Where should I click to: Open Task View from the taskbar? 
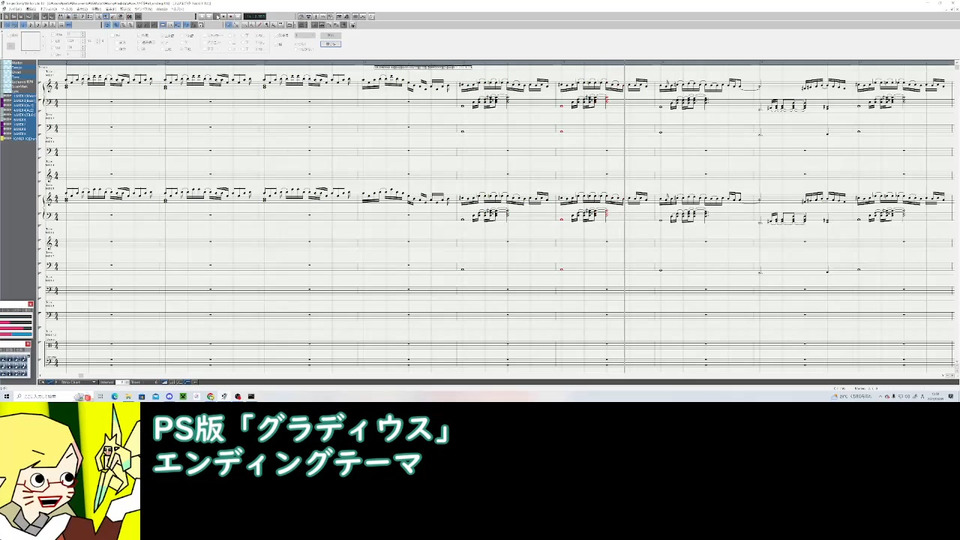coord(100,396)
